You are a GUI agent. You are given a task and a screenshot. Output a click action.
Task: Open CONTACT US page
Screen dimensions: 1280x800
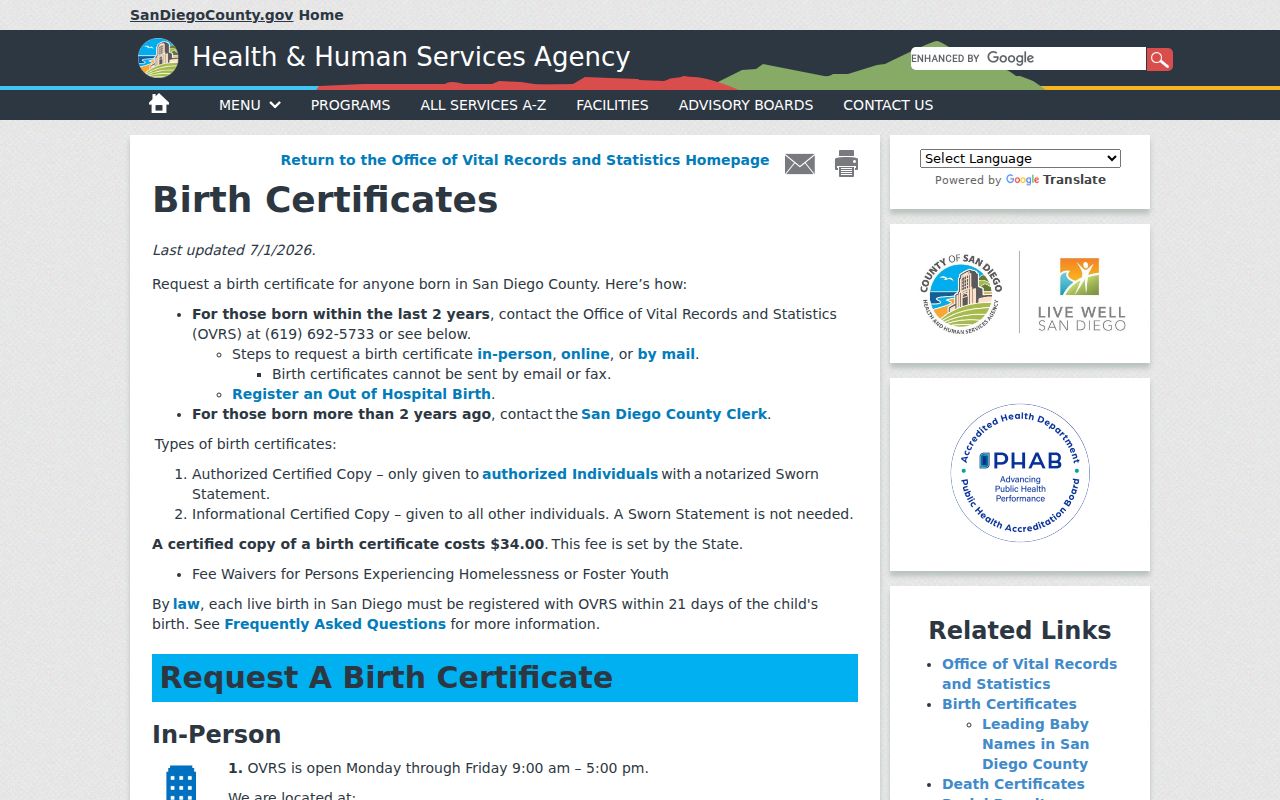[888, 105]
